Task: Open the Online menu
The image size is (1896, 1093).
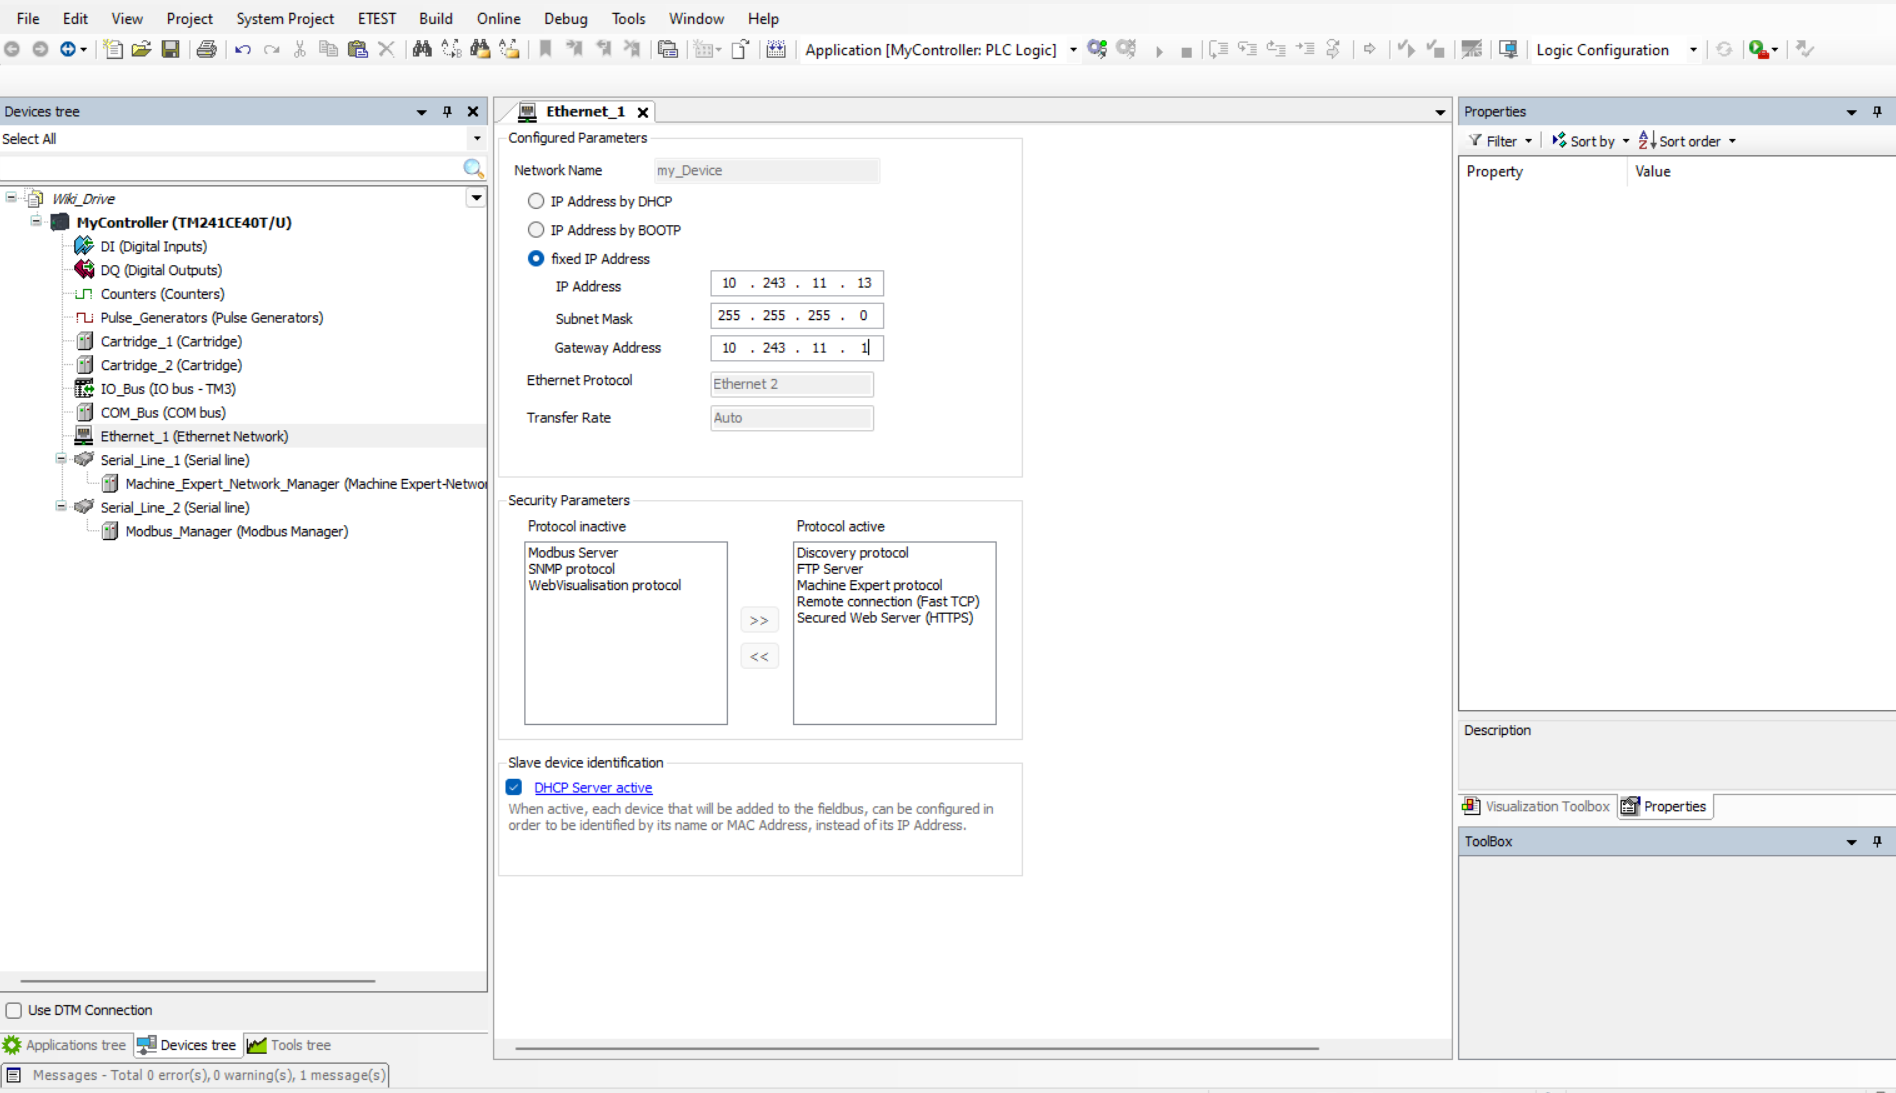Action: click(498, 18)
